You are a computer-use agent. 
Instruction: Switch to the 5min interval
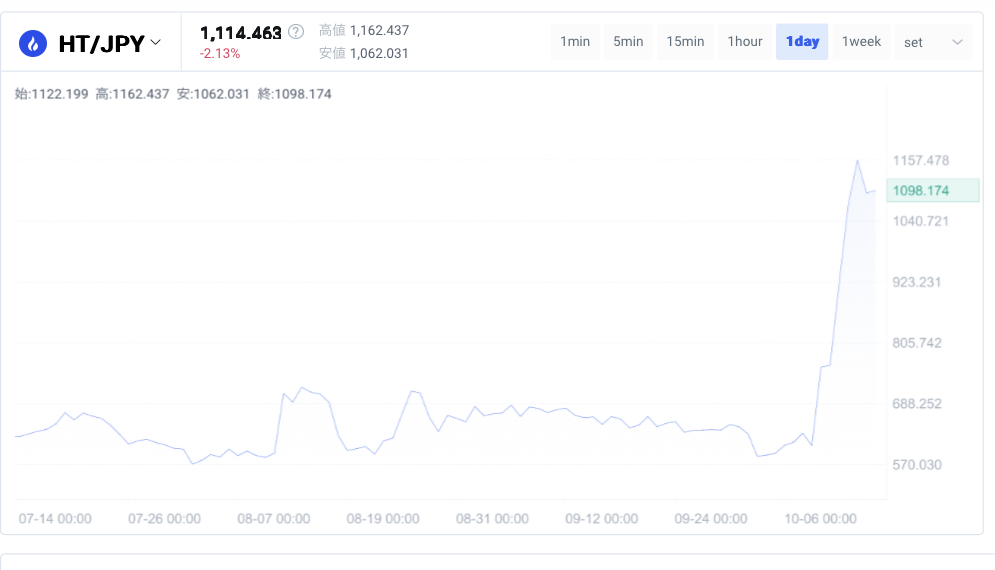pyautogui.click(x=628, y=42)
